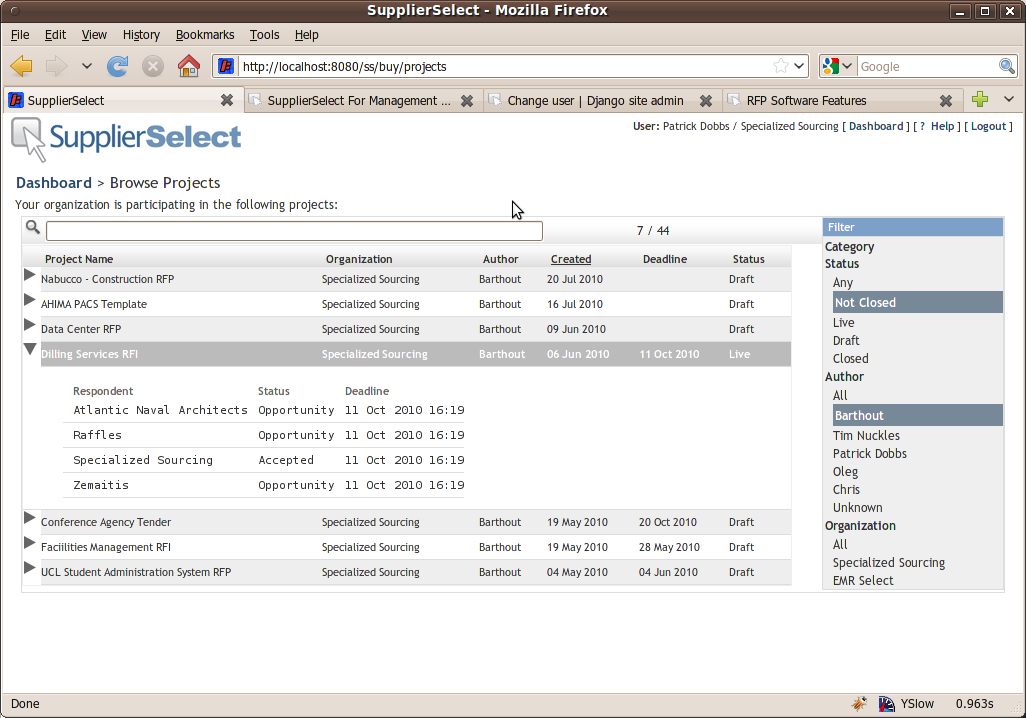Screen dimensions: 1026x718
Task: Expand the Conference Agency Tender row
Action: coord(29,518)
